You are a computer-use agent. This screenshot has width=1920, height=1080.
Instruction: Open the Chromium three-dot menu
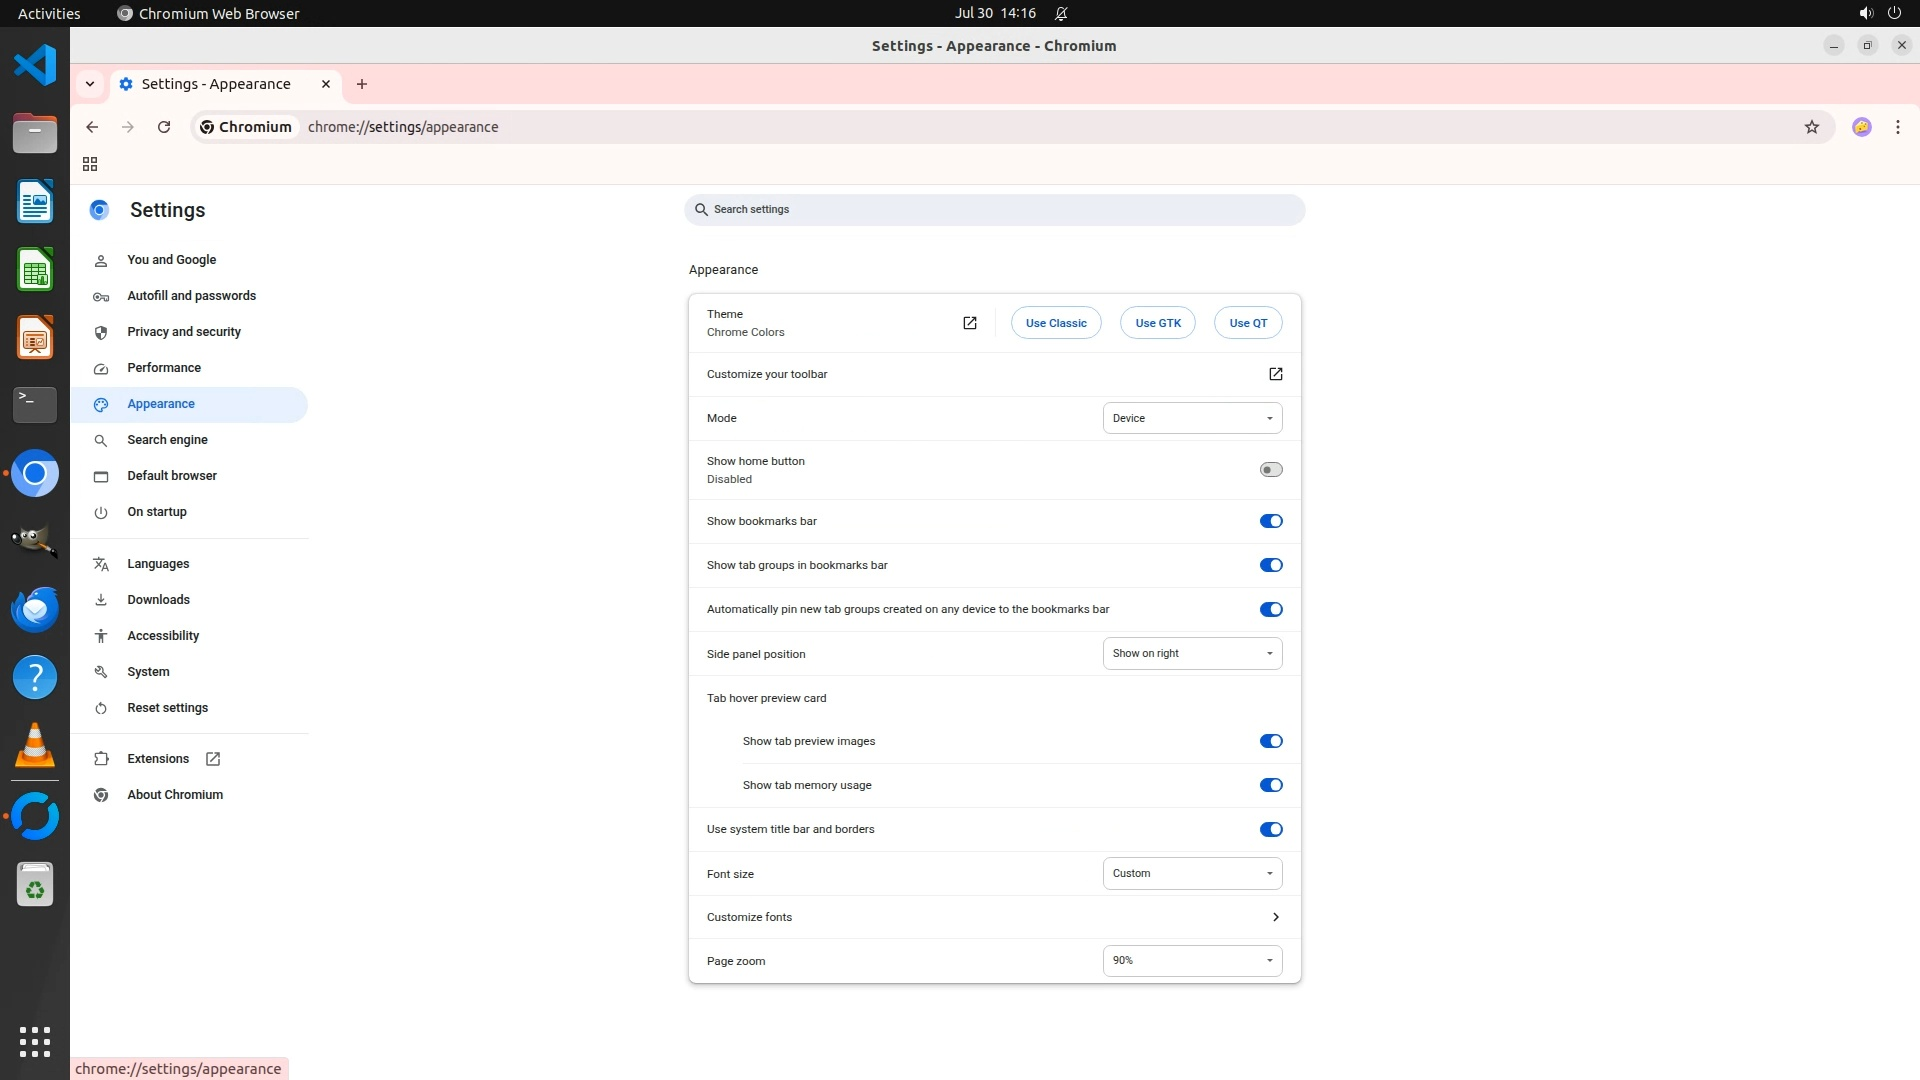[x=1897, y=127]
